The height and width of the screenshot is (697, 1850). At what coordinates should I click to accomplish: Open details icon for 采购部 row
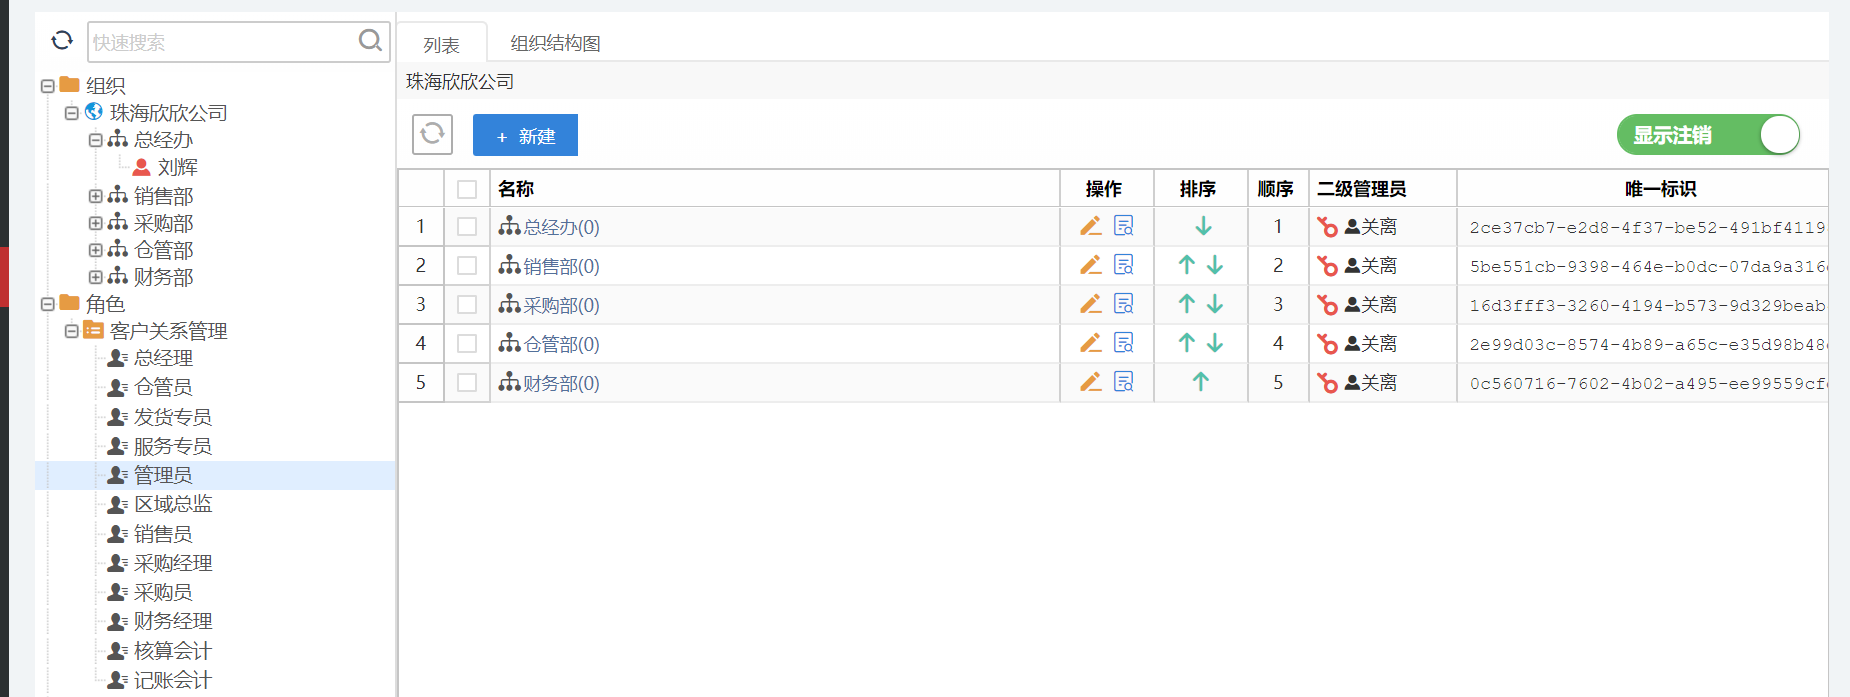tap(1124, 304)
